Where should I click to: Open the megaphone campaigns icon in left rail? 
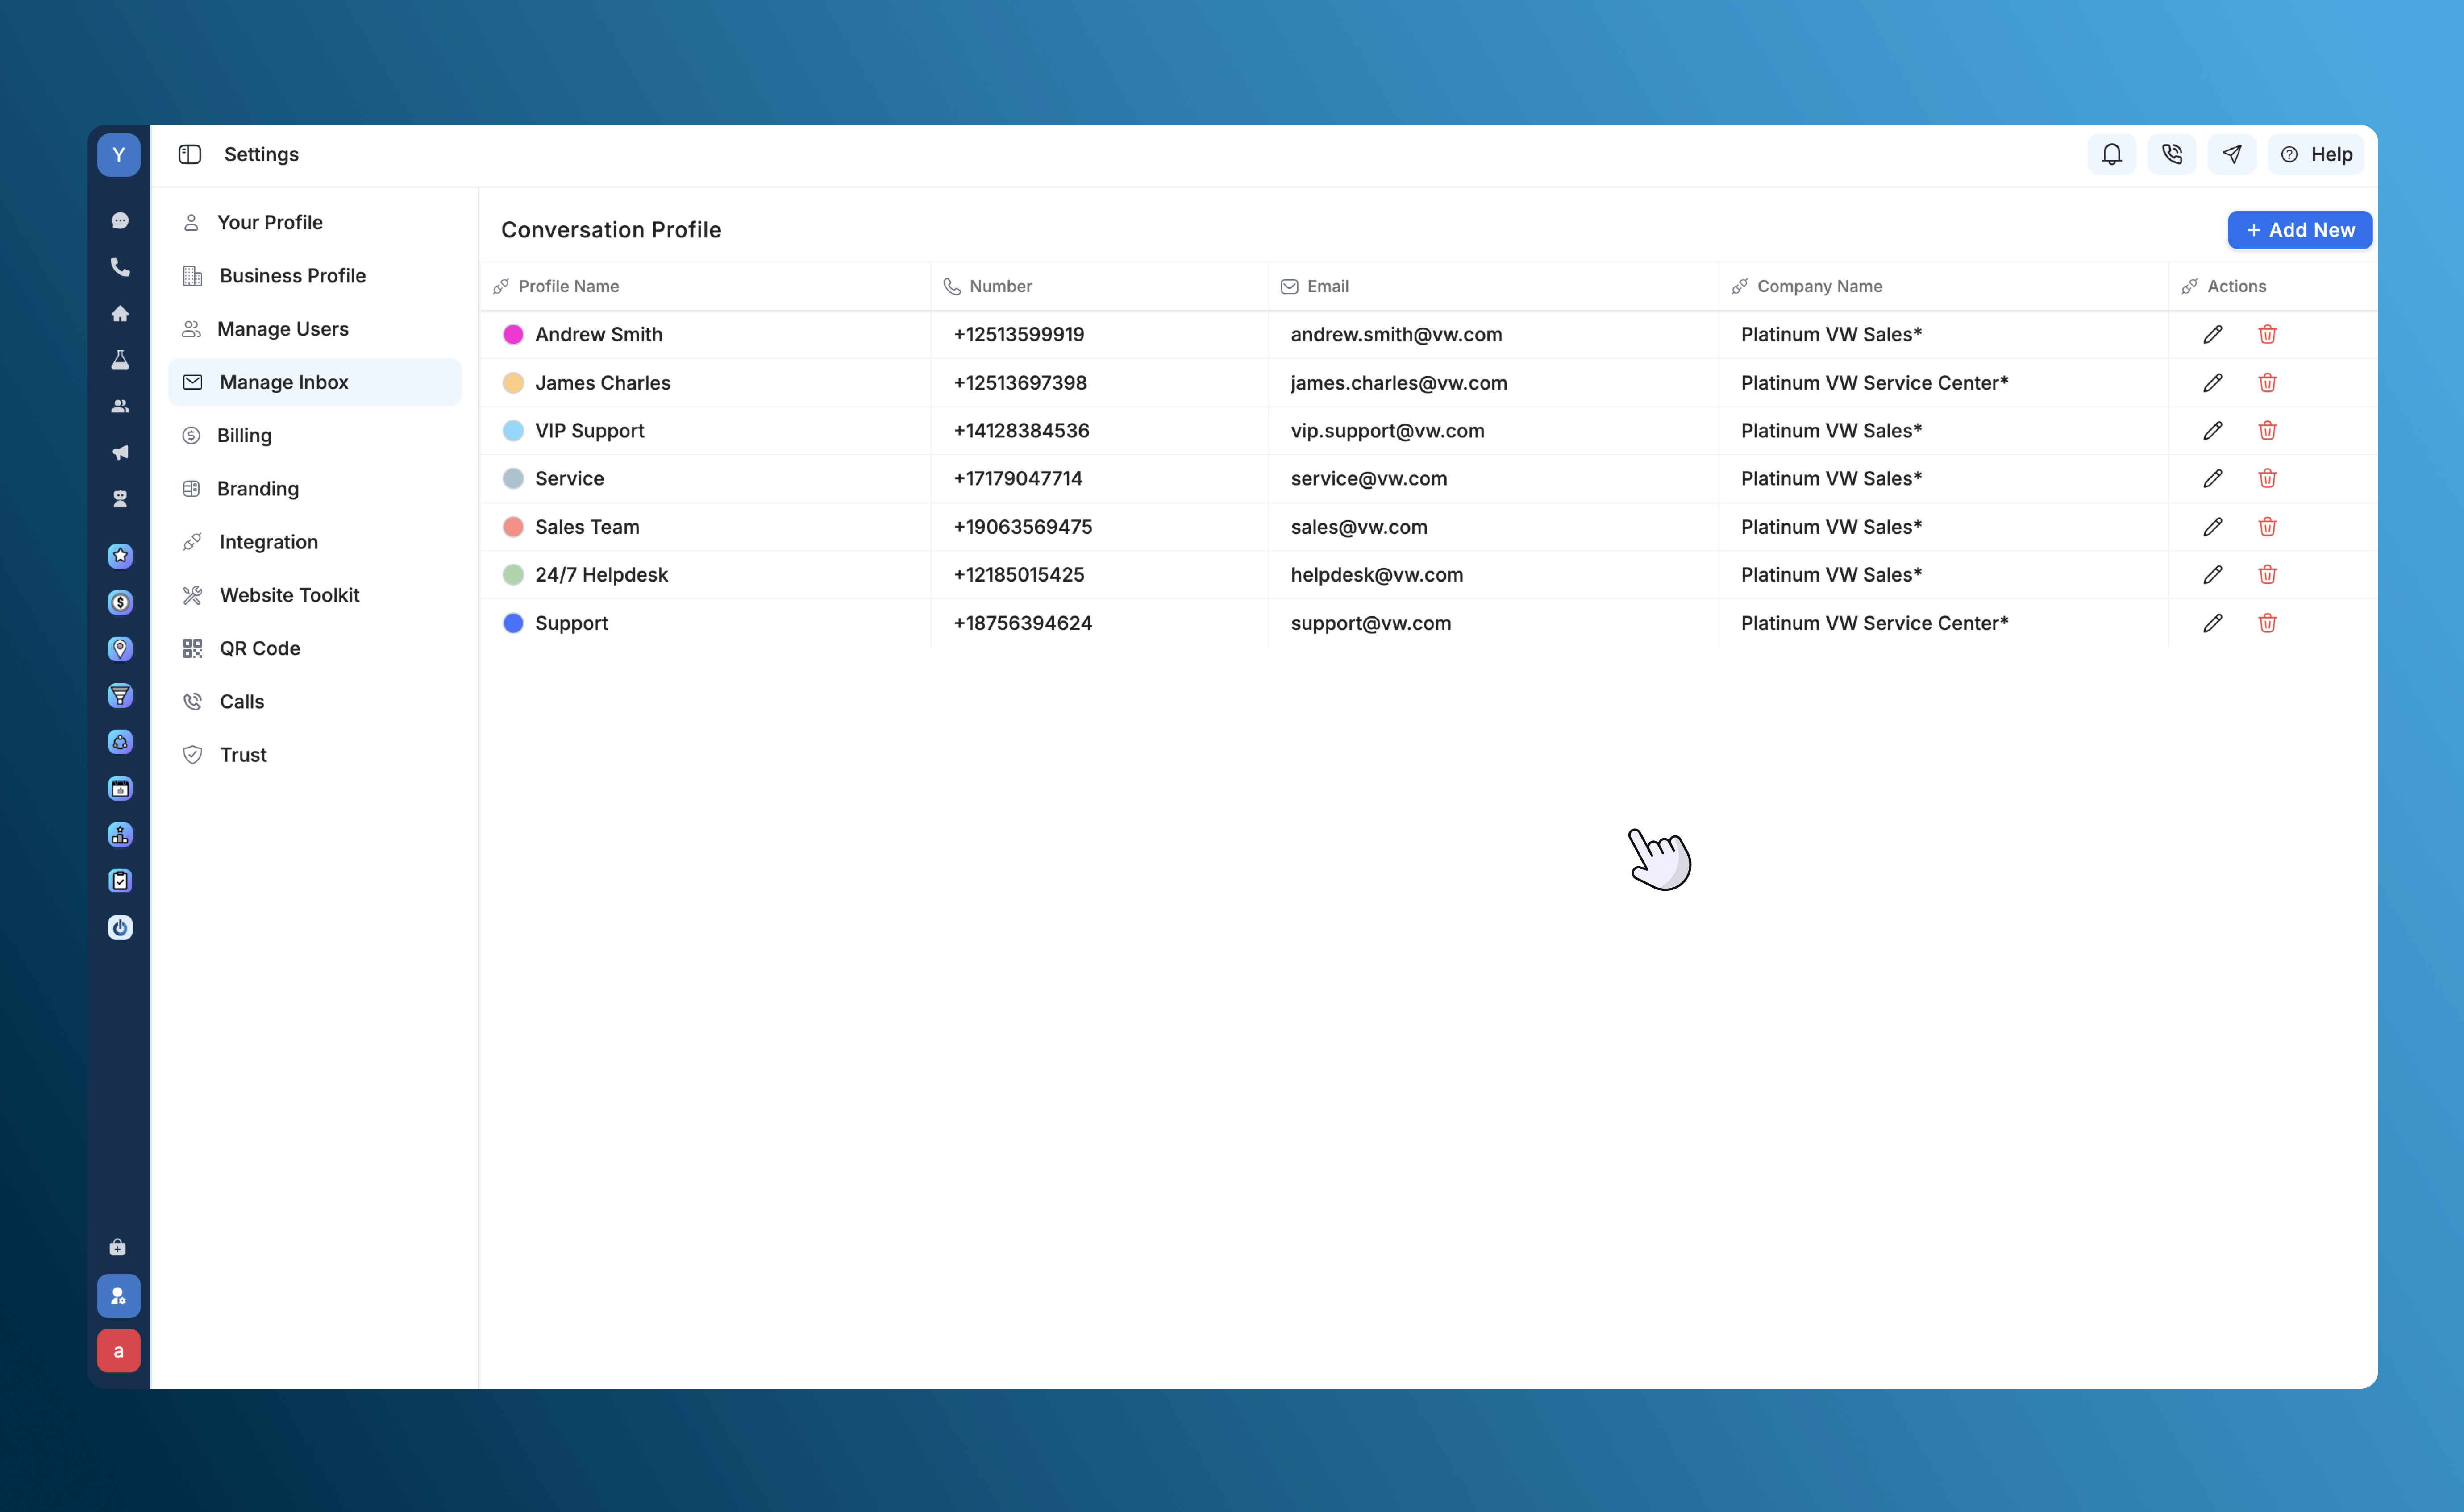120,453
